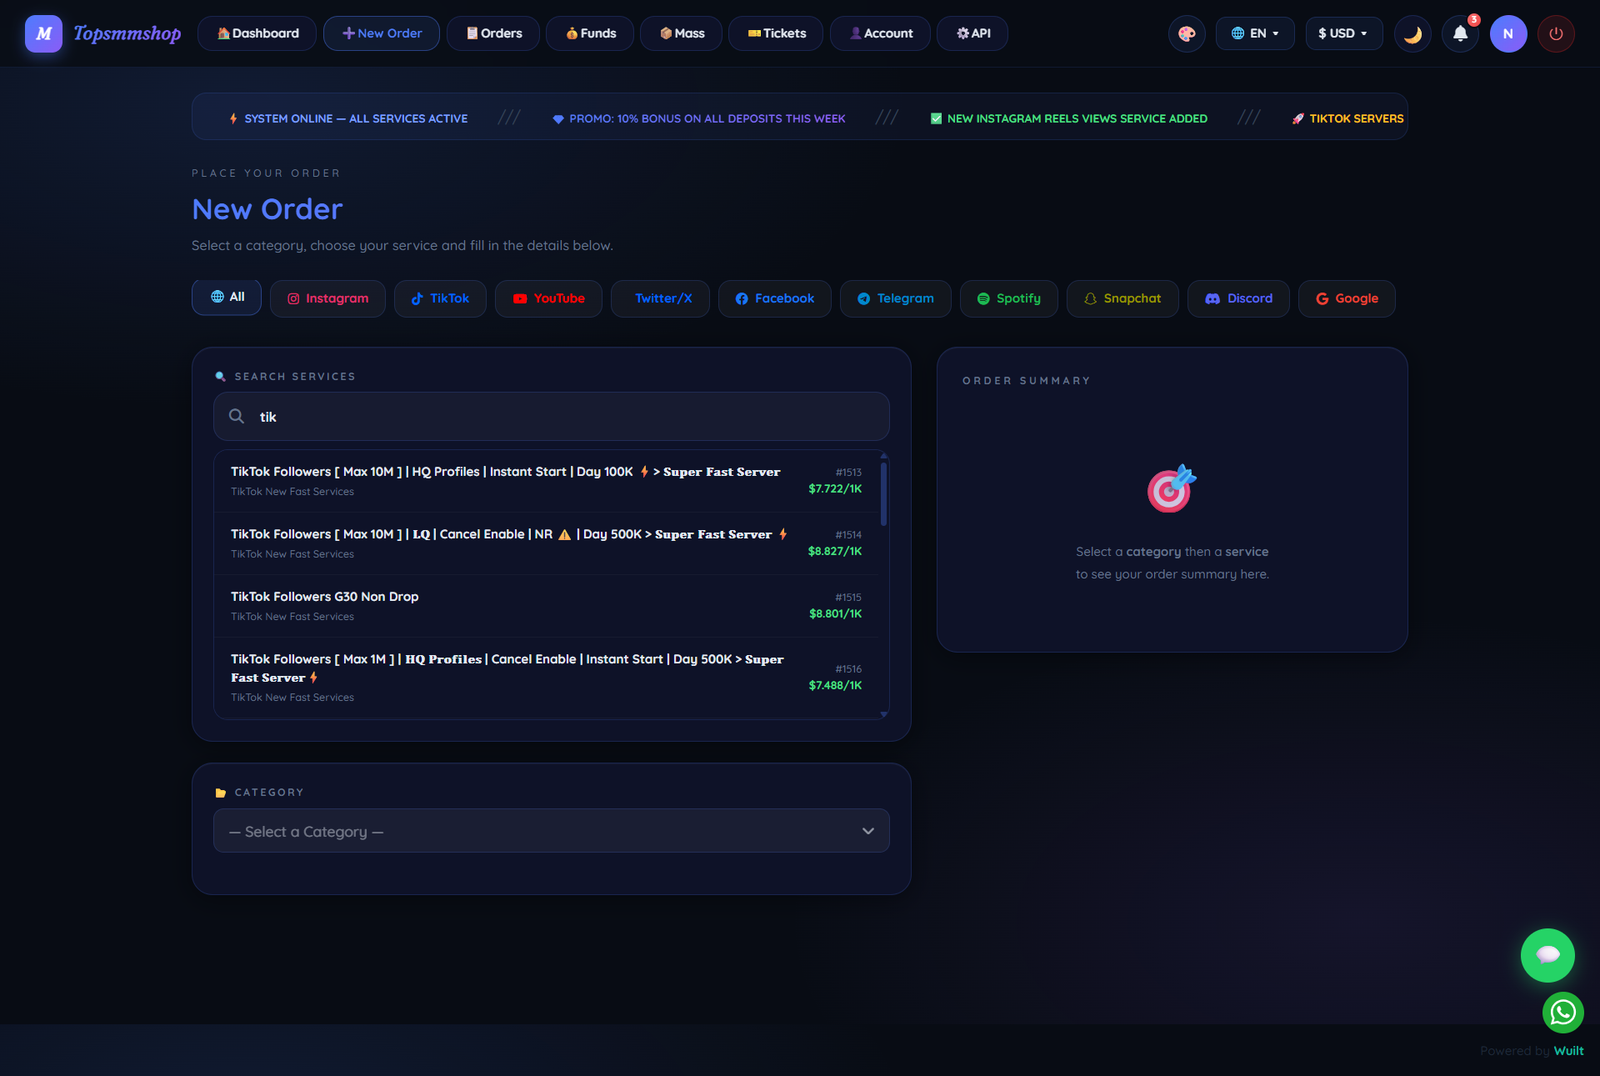Click the $7.488/1K price
Viewport: 1600px width, 1076px height.
point(835,686)
